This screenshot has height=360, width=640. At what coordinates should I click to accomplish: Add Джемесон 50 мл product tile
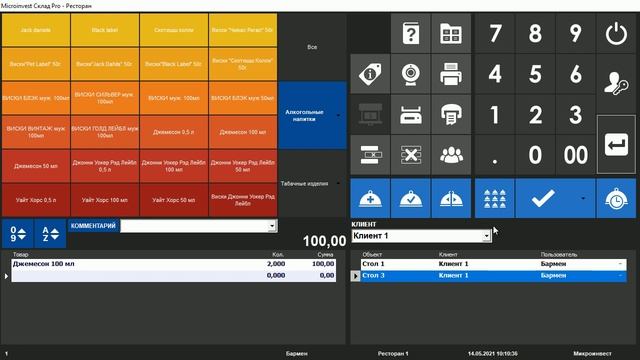36,166
